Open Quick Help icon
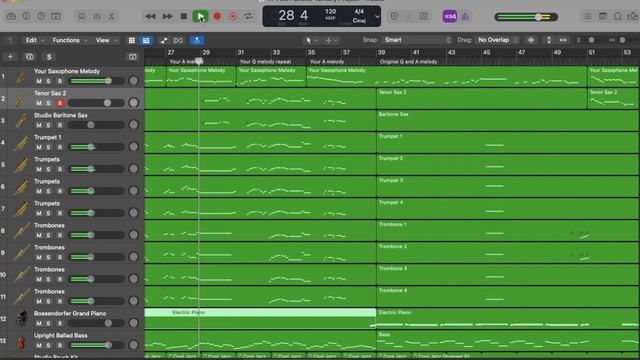This screenshot has height=360, width=640. [x=41, y=16]
